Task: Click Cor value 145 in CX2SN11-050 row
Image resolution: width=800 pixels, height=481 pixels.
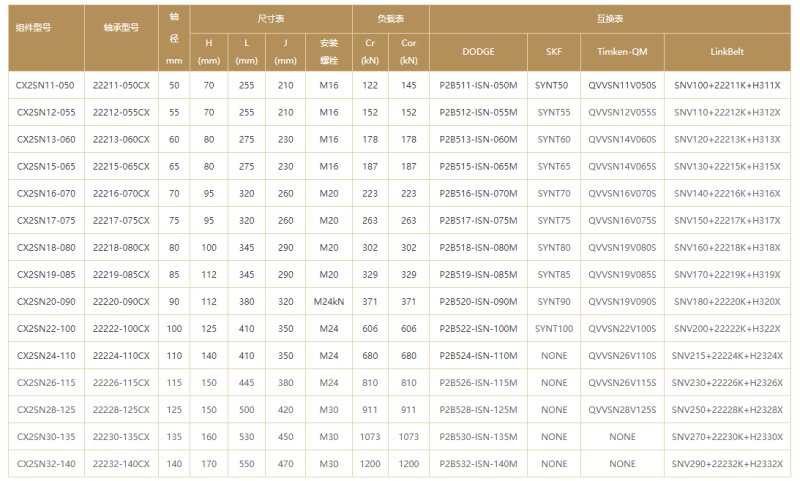Action: pos(409,85)
